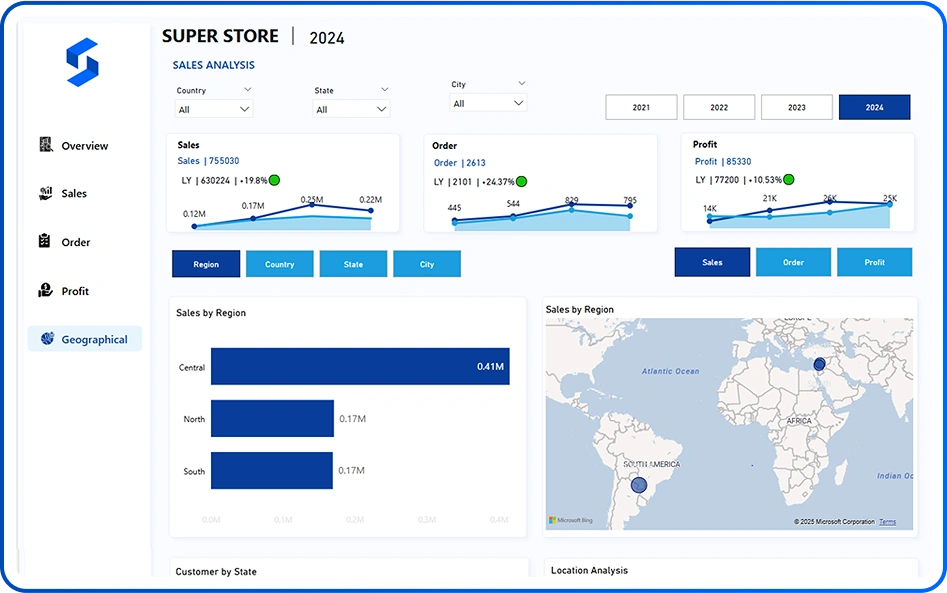Viewport: 947px width, 593px height.
Task: Switch to the Country breakdown tab
Action: coord(280,264)
